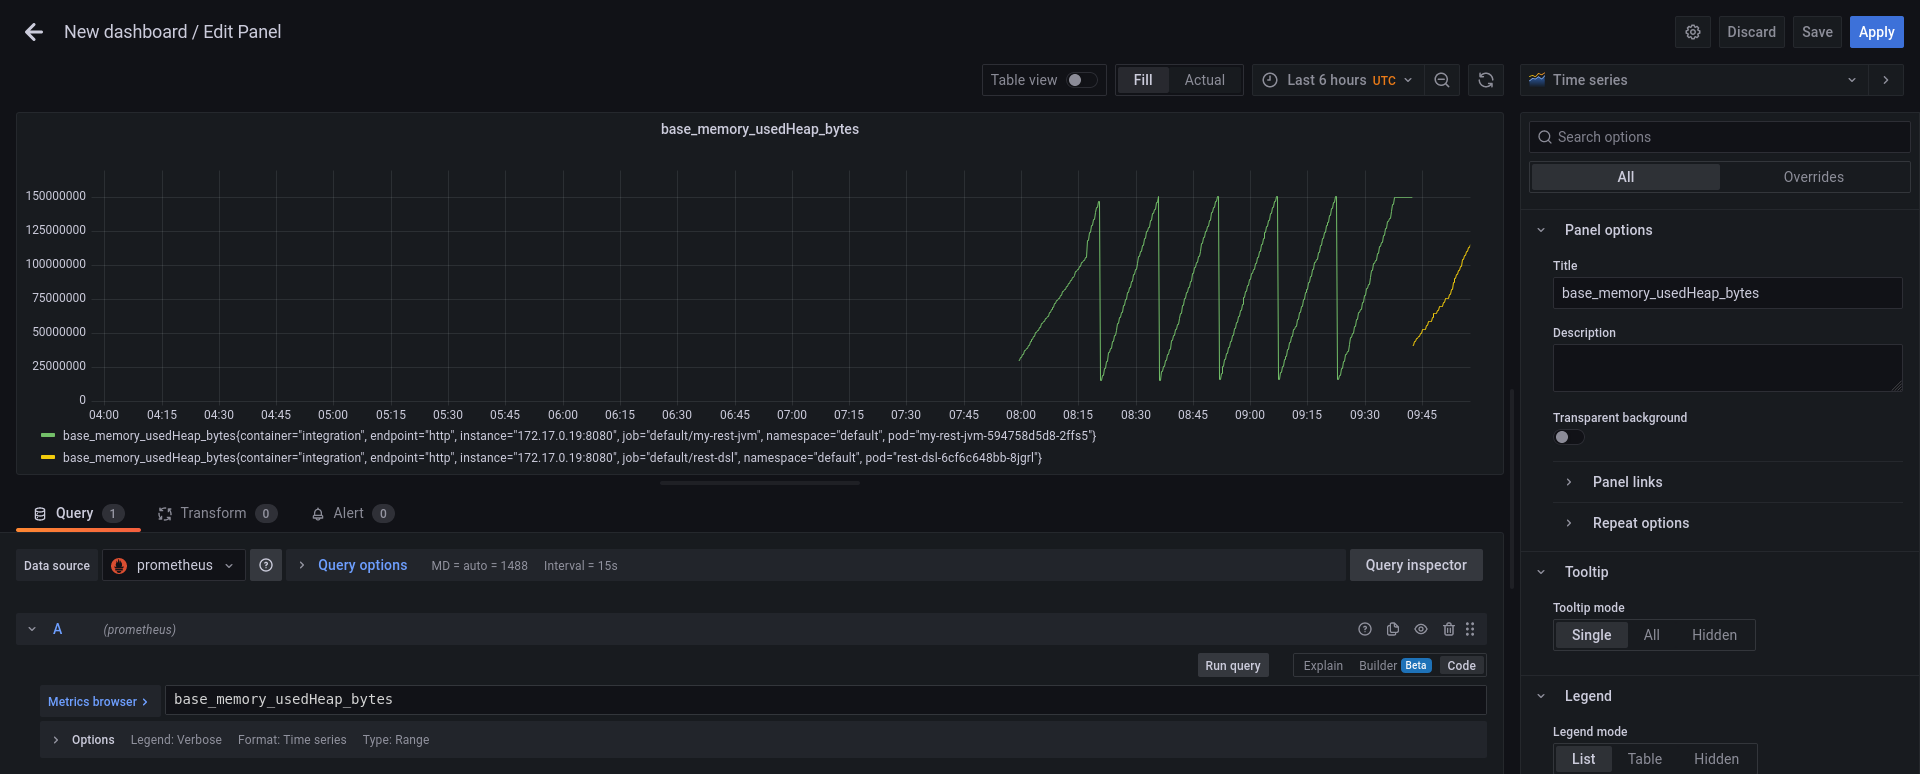Click the Run query button
The image size is (1920, 774).
coord(1232,665)
